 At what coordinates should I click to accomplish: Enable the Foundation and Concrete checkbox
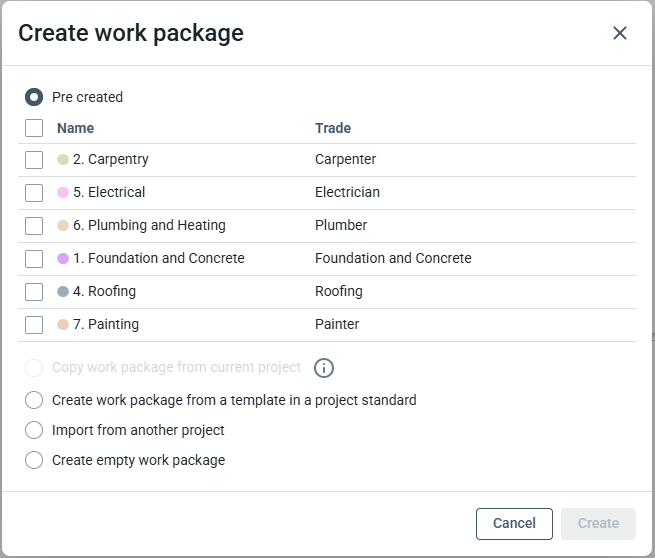point(34,259)
